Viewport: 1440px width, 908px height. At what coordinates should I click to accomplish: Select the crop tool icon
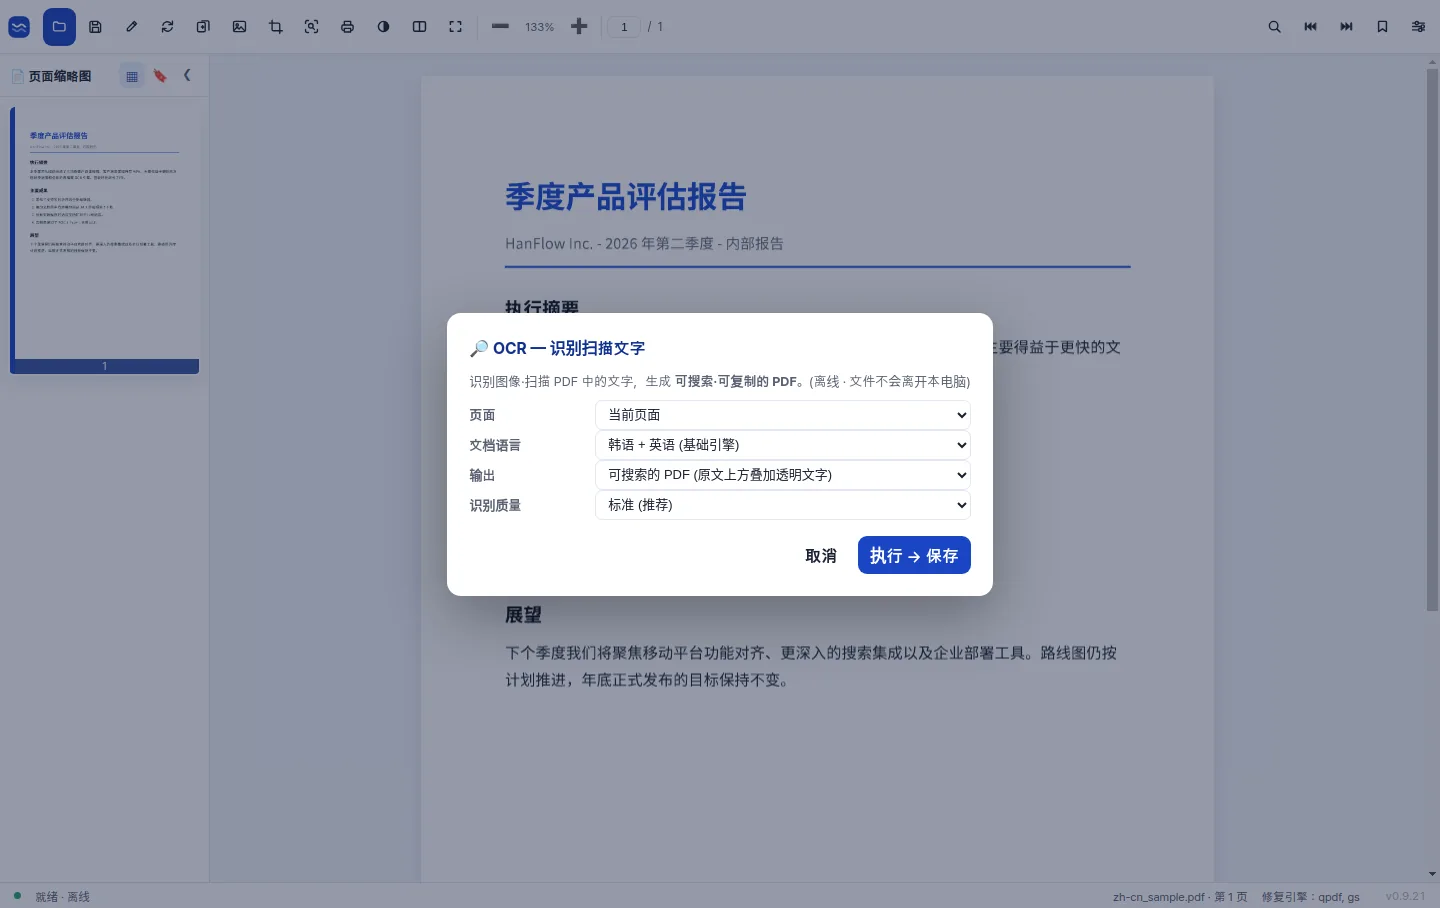pos(276,27)
